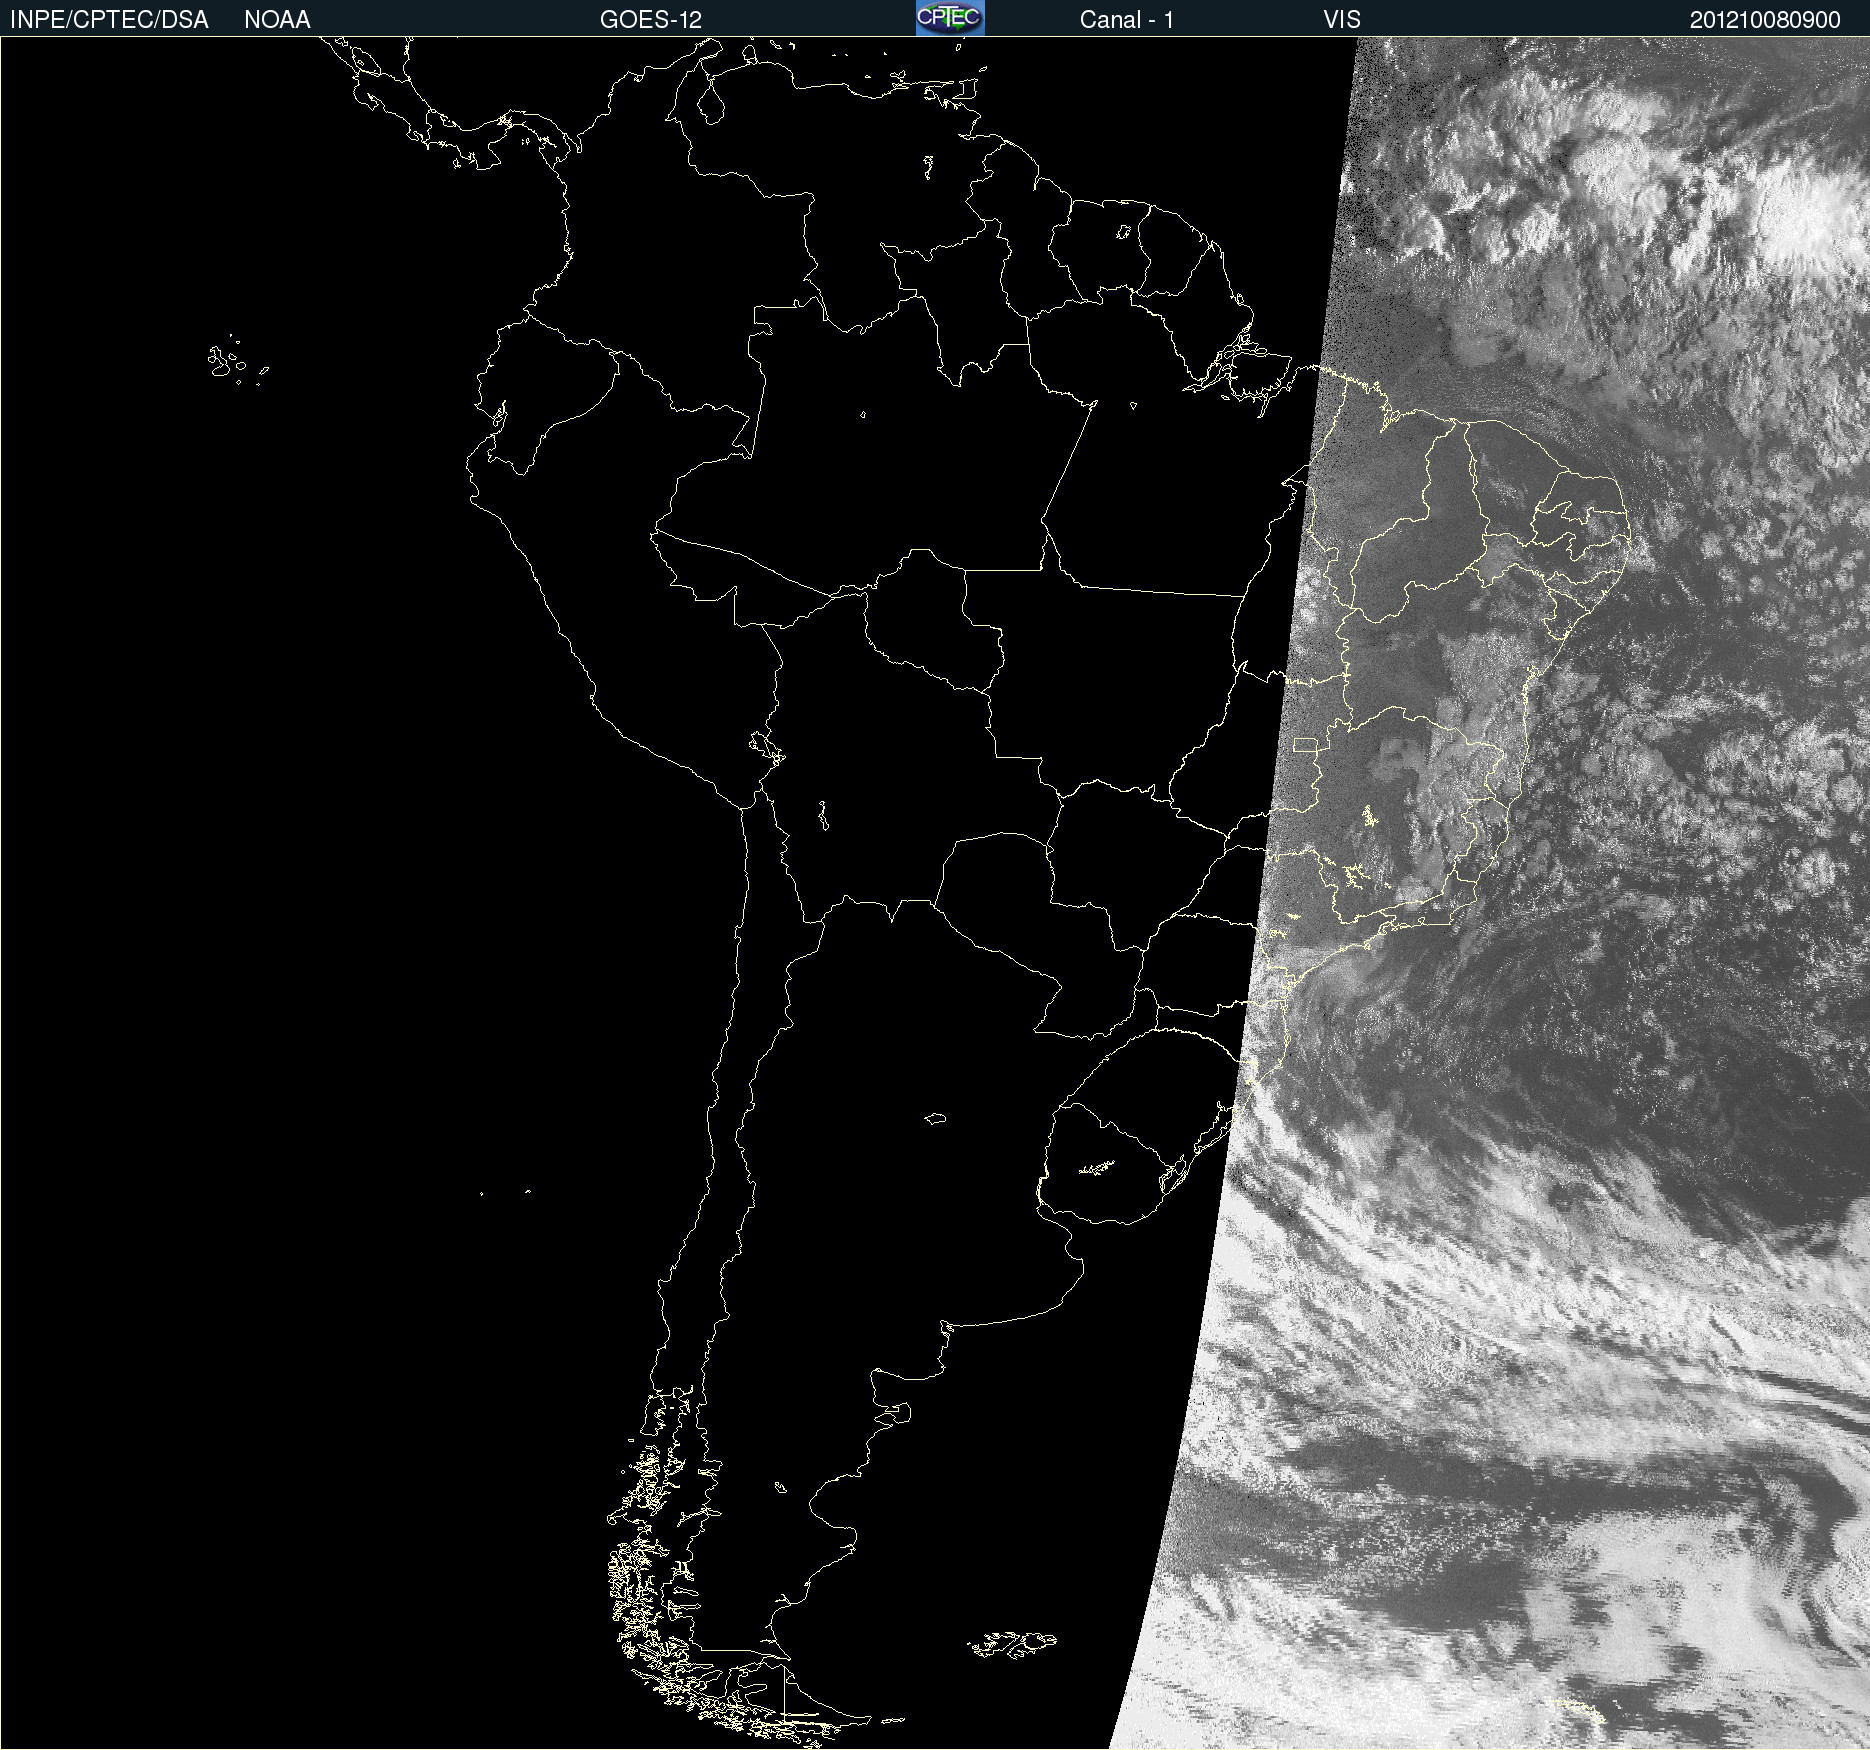
Task: Select the INPE/CPTEC/DSA header text
Action: click(x=109, y=20)
